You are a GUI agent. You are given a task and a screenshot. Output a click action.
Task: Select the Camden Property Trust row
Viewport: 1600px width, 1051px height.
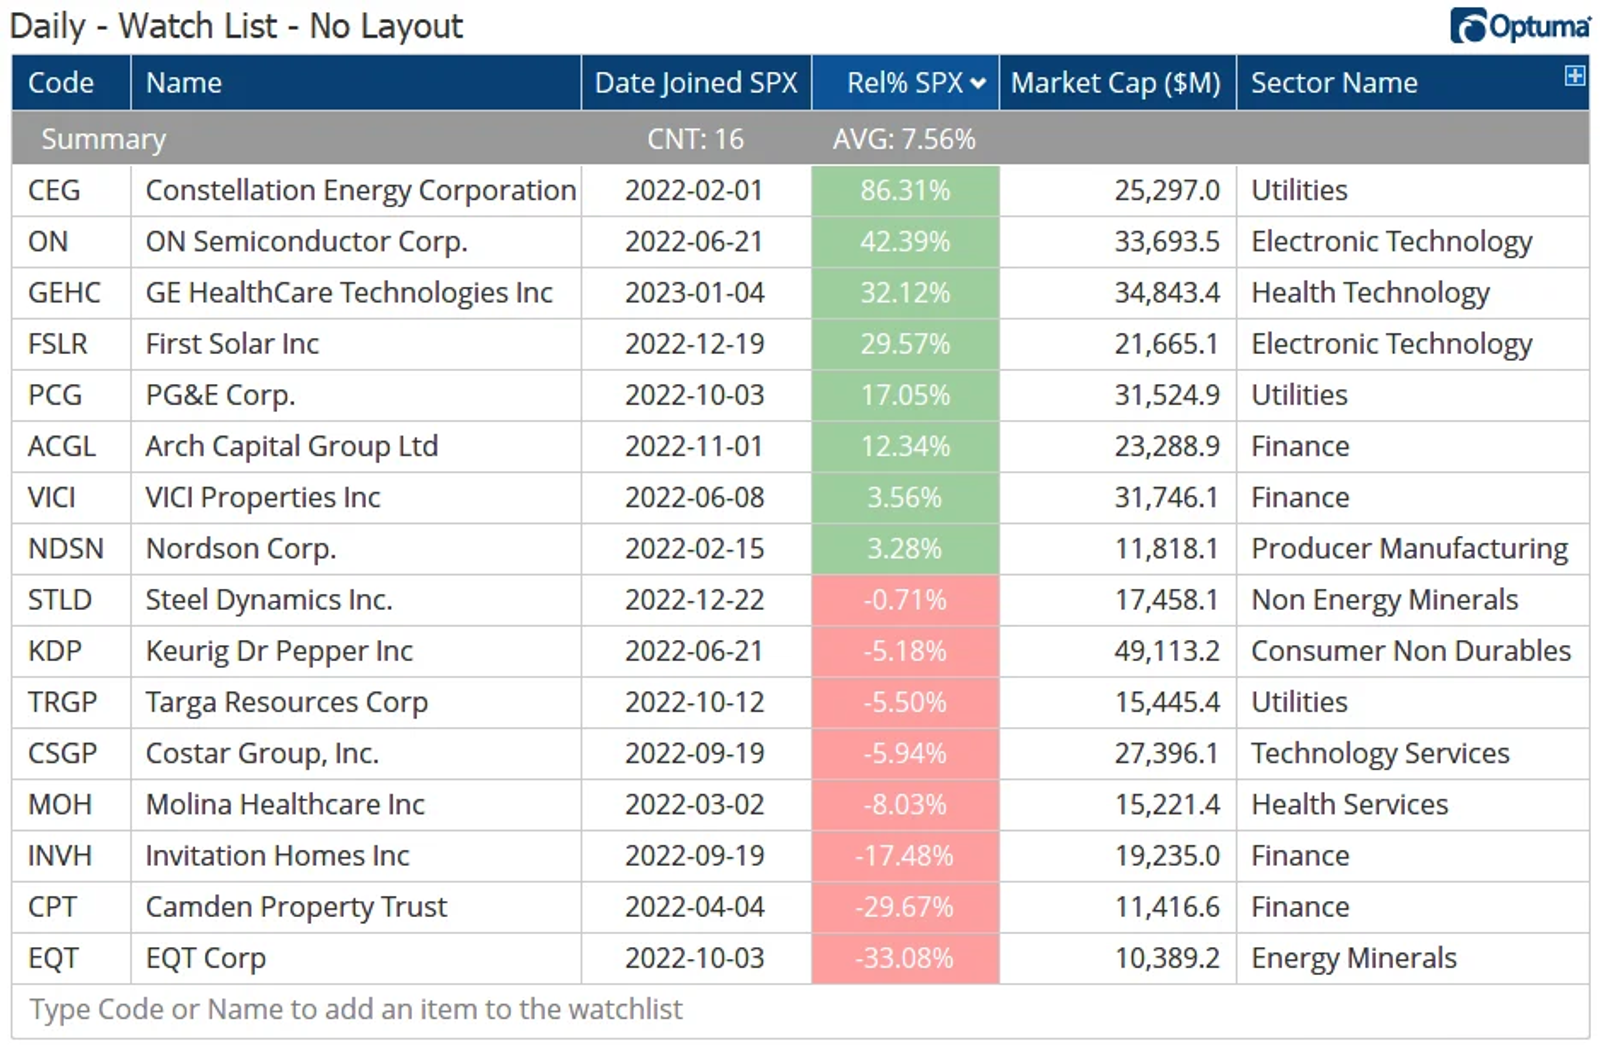[800, 907]
